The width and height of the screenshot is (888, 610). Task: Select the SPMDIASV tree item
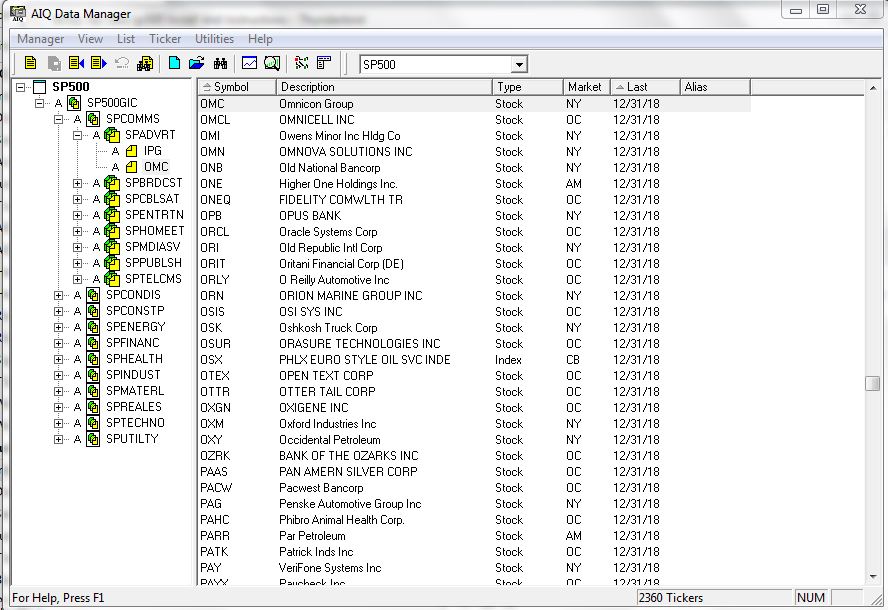(152, 247)
